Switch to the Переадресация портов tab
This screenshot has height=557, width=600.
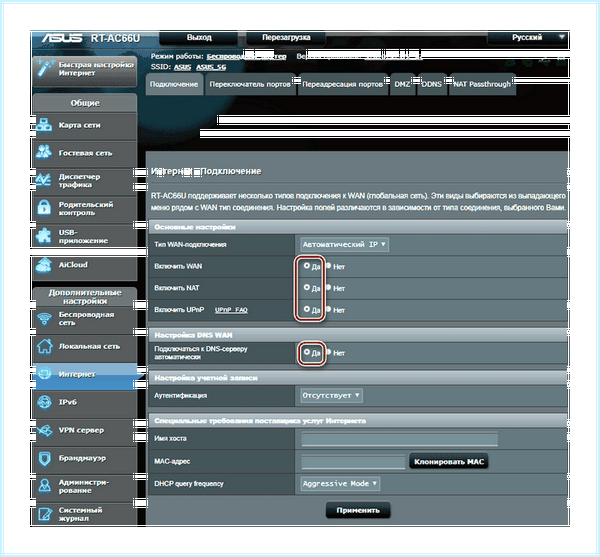[342, 84]
